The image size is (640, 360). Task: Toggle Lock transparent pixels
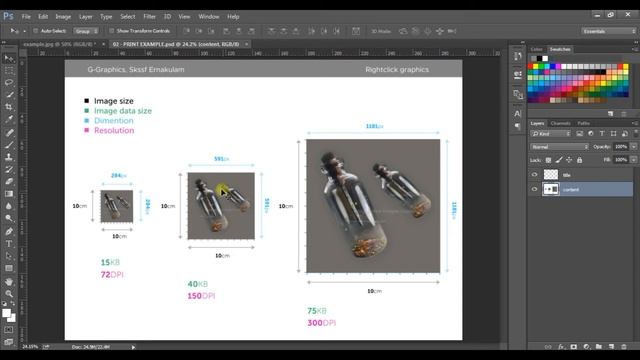tap(548, 160)
